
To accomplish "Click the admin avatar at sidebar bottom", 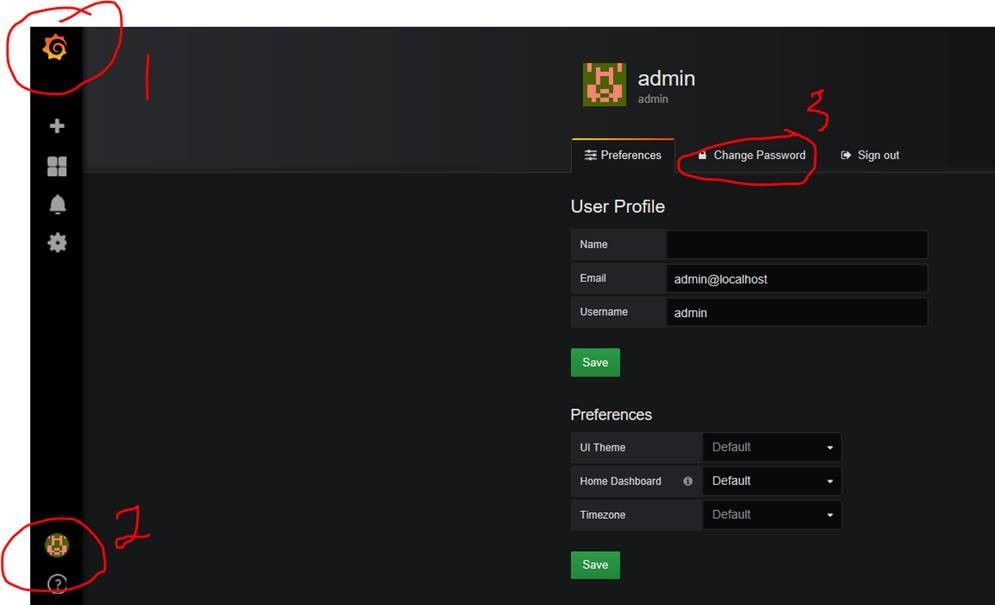I will coord(57,545).
